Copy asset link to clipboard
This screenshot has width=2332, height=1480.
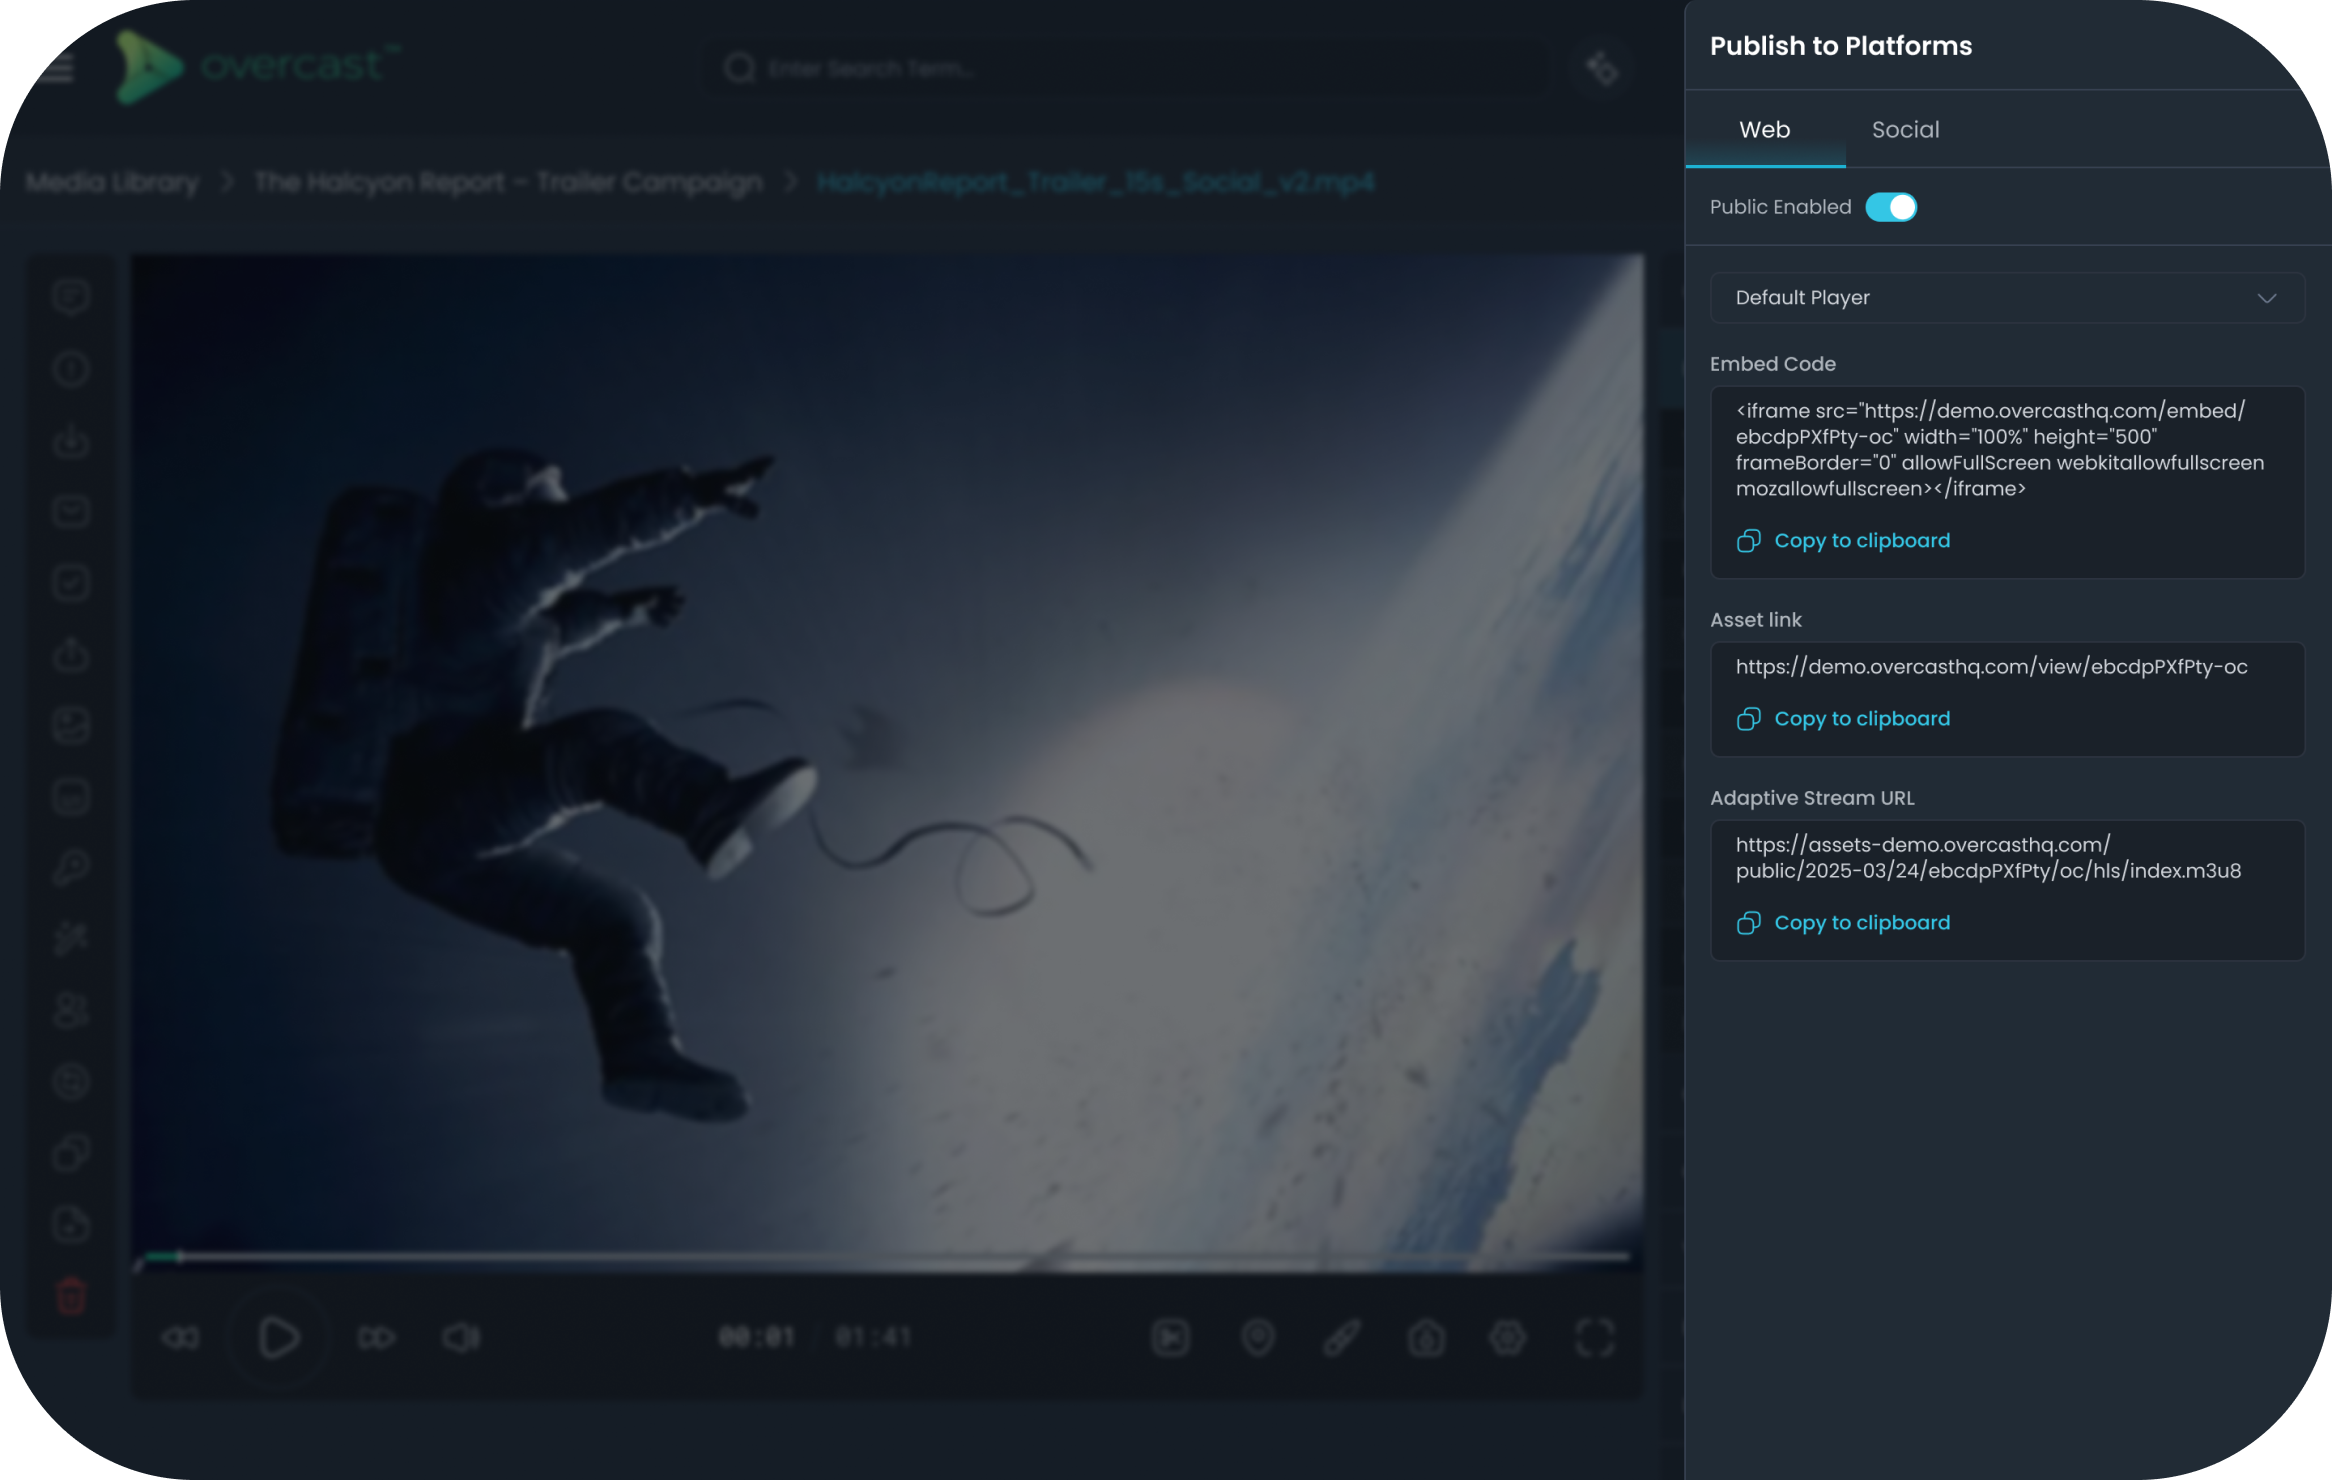click(1861, 719)
